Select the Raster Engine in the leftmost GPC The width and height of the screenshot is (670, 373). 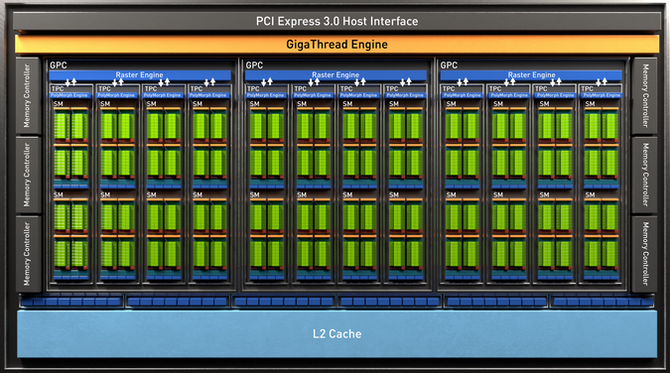[140, 75]
